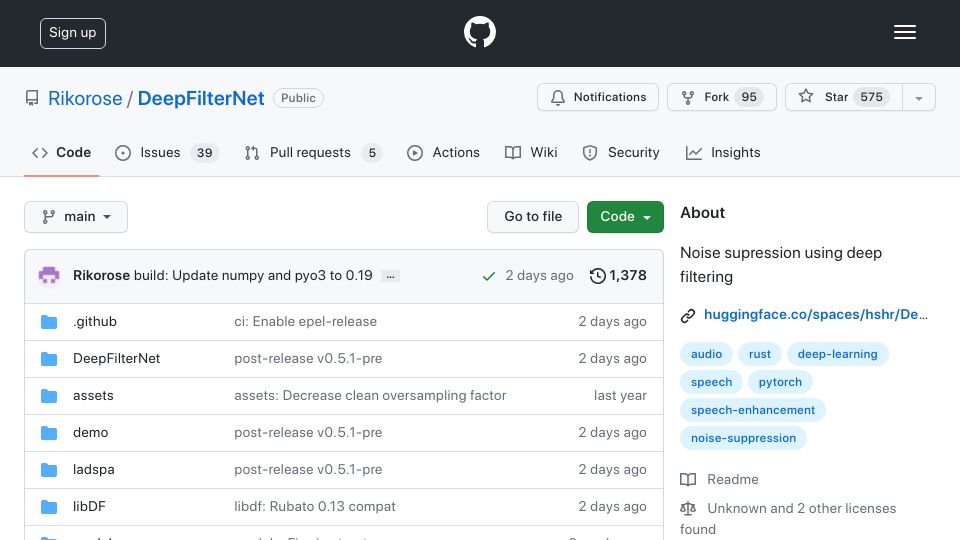Open the huggingface.co/spaces link
Screen dimensions: 960x540
(816, 315)
